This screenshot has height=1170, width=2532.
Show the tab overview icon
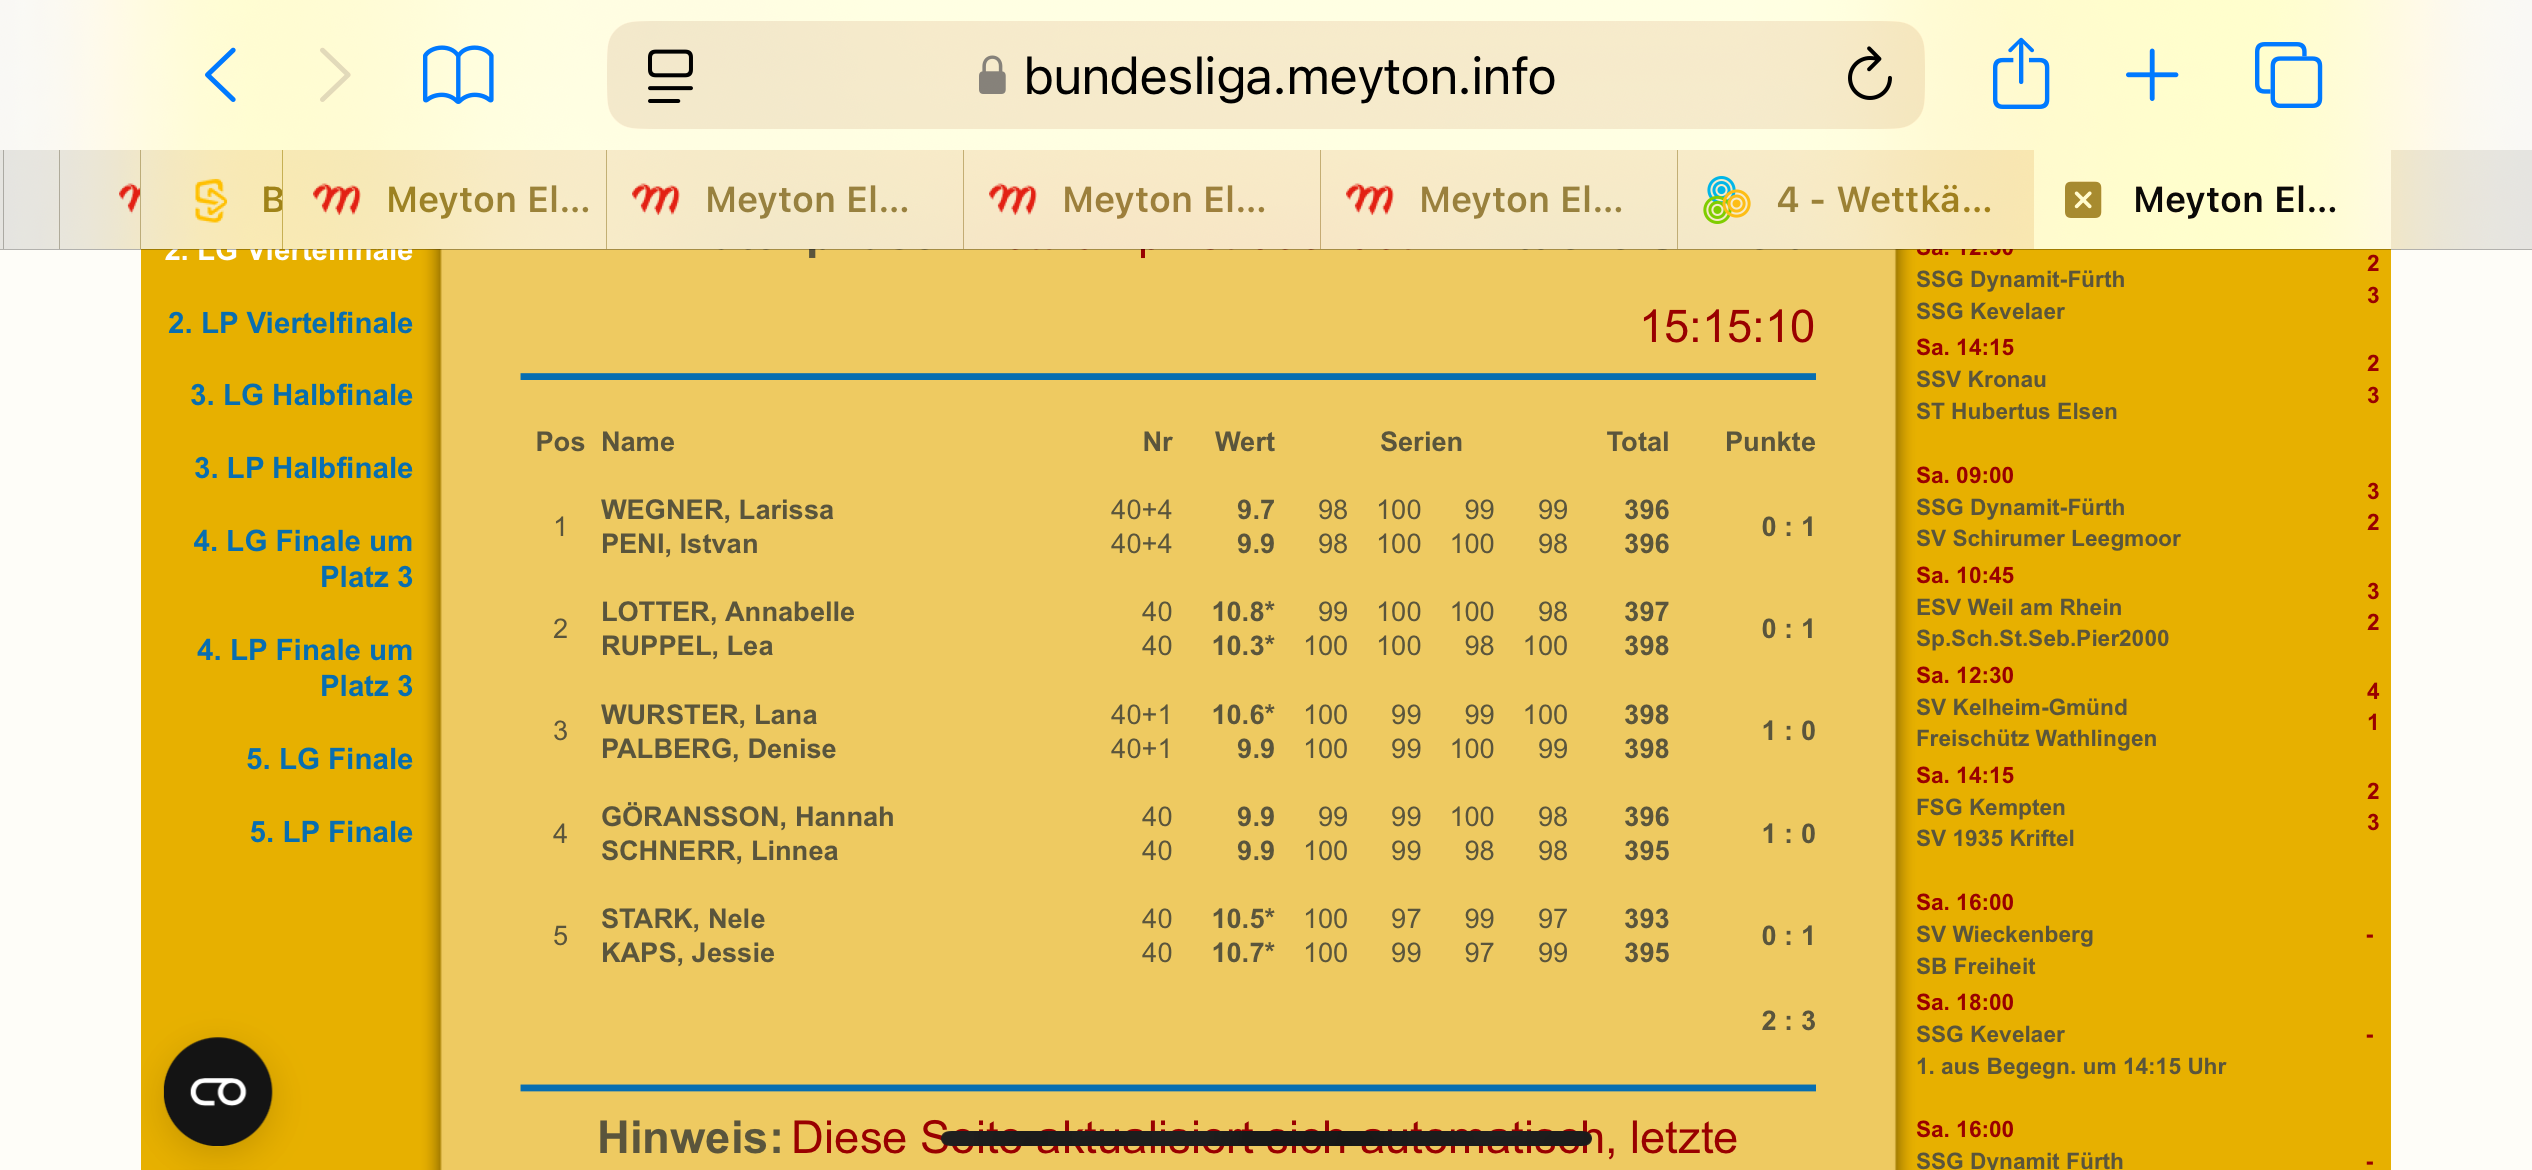pyautogui.click(x=2288, y=75)
